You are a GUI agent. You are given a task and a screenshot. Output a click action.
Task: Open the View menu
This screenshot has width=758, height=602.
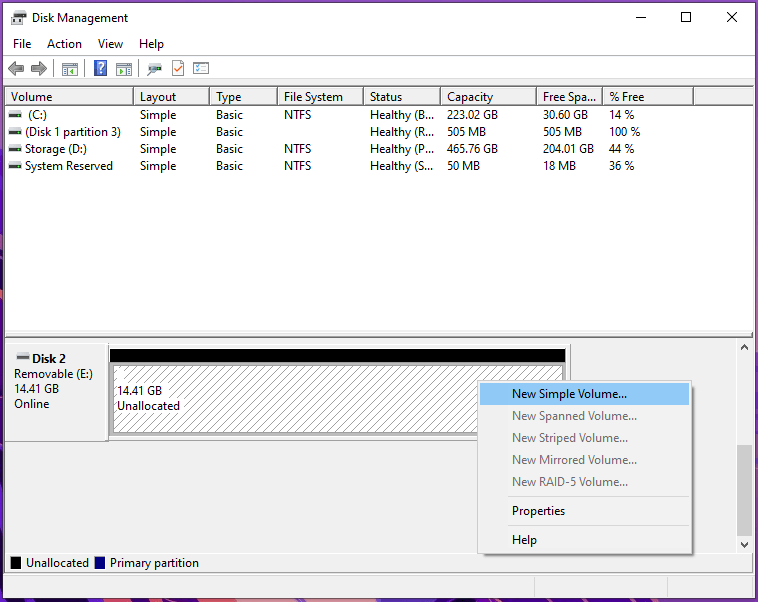[110, 44]
